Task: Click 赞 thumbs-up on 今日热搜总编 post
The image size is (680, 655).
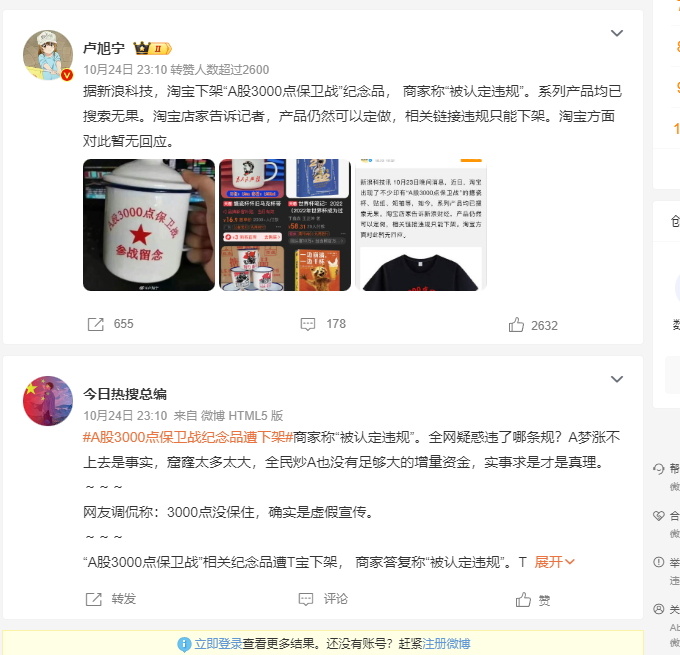Action: pos(523,600)
